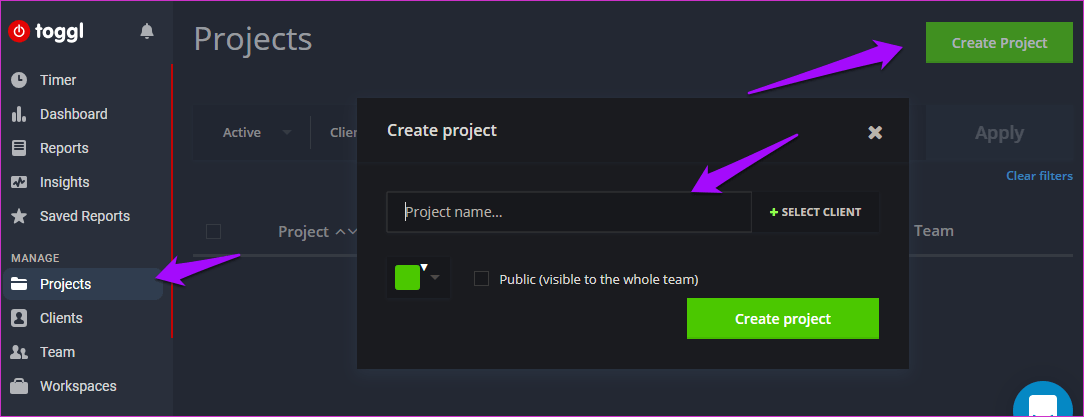Screen dimensions: 1084x417
Task: Click the Dashboard bar chart icon
Action: (x=19, y=114)
